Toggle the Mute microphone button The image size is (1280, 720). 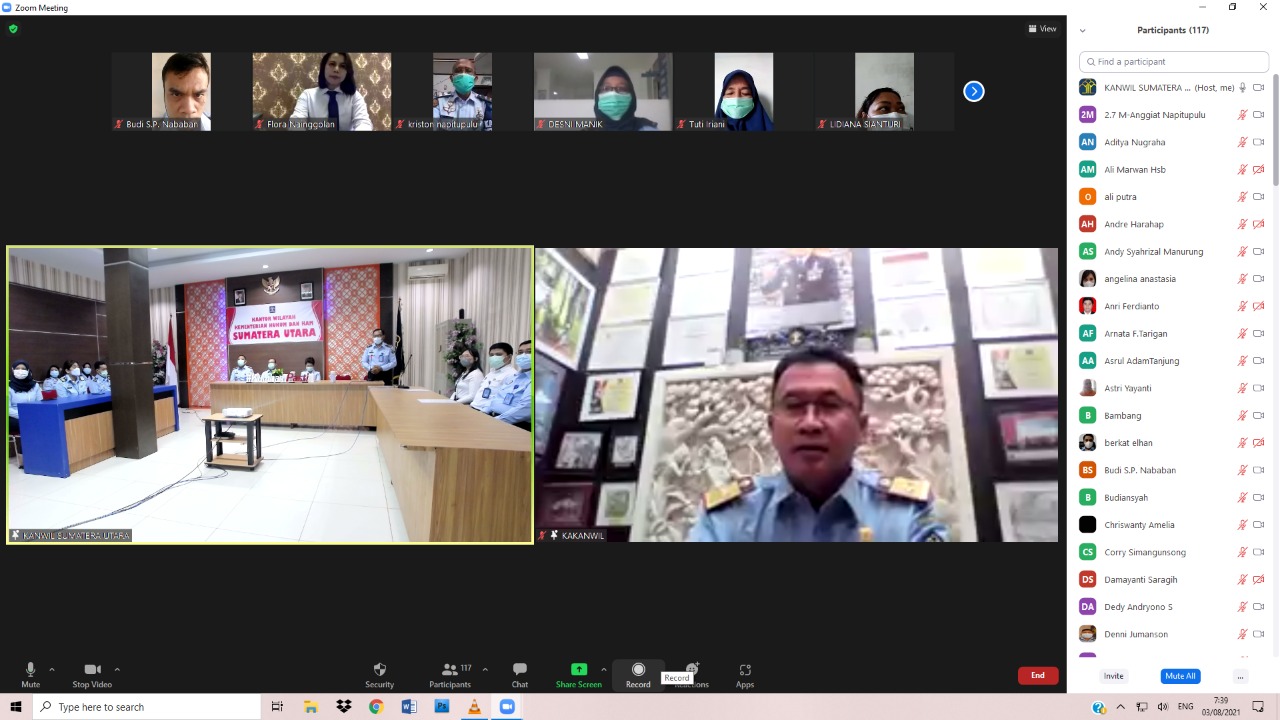coord(30,670)
